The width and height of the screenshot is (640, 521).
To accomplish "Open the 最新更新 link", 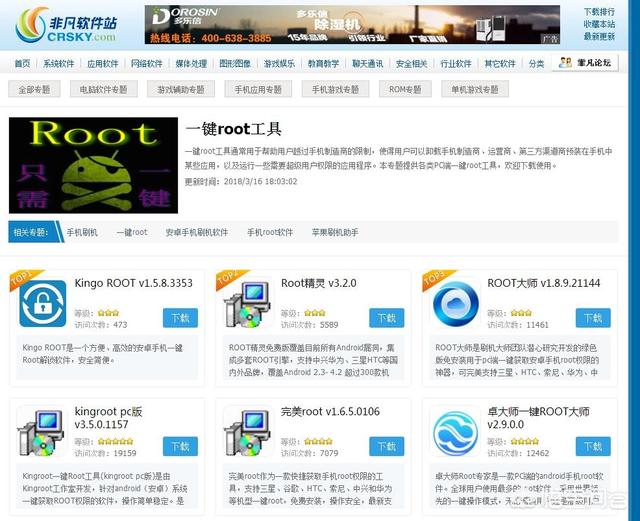I will (599, 36).
